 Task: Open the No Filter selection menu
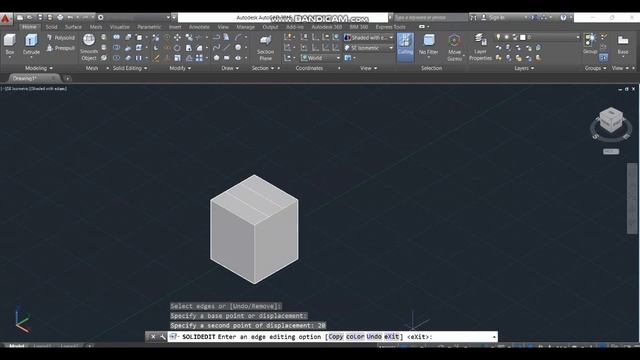click(429, 45)
